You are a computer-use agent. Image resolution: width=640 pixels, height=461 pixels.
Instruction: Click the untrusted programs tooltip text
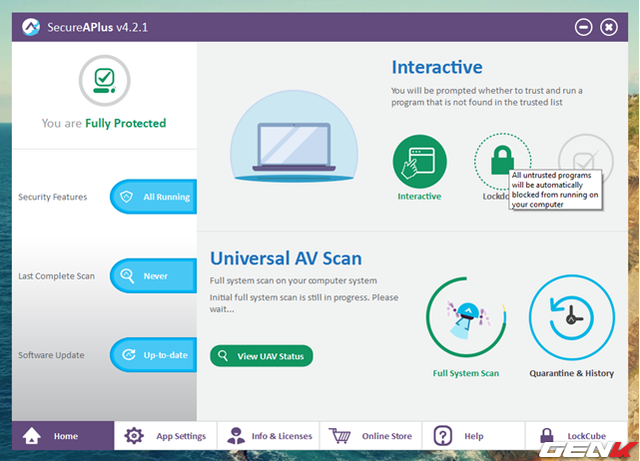click(x=555, y=190)
